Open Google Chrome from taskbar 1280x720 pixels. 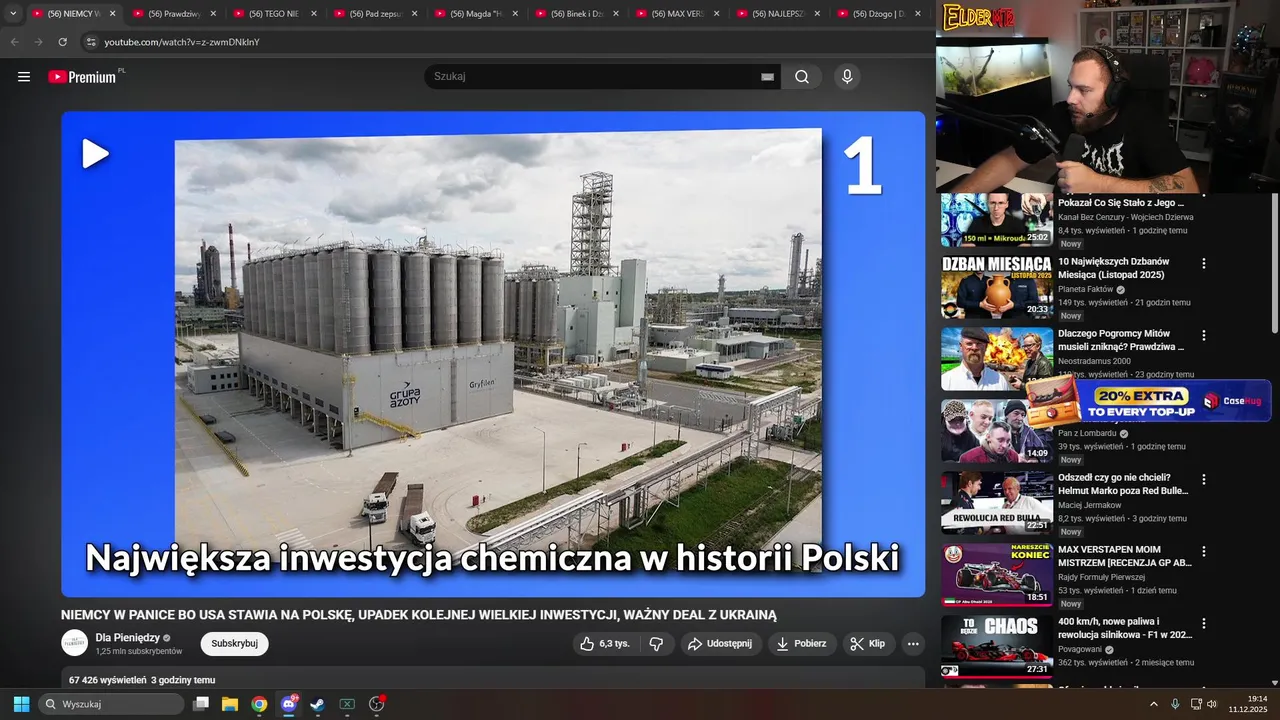pos(259,704)
